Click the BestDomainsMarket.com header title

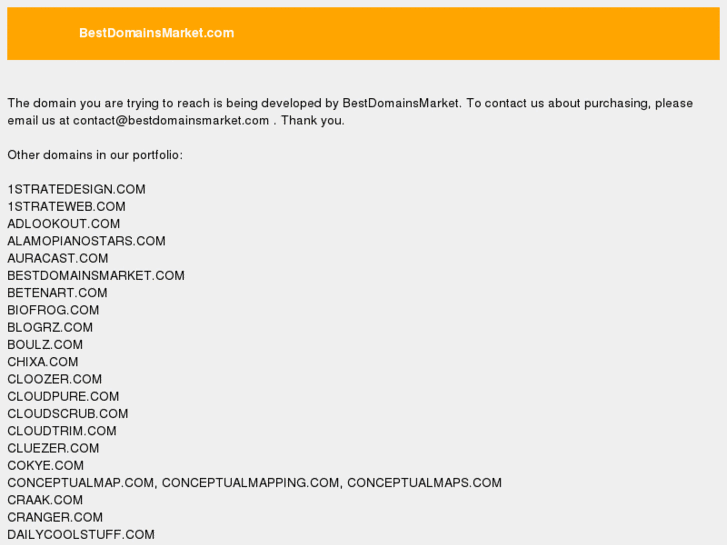coord(156,33)
